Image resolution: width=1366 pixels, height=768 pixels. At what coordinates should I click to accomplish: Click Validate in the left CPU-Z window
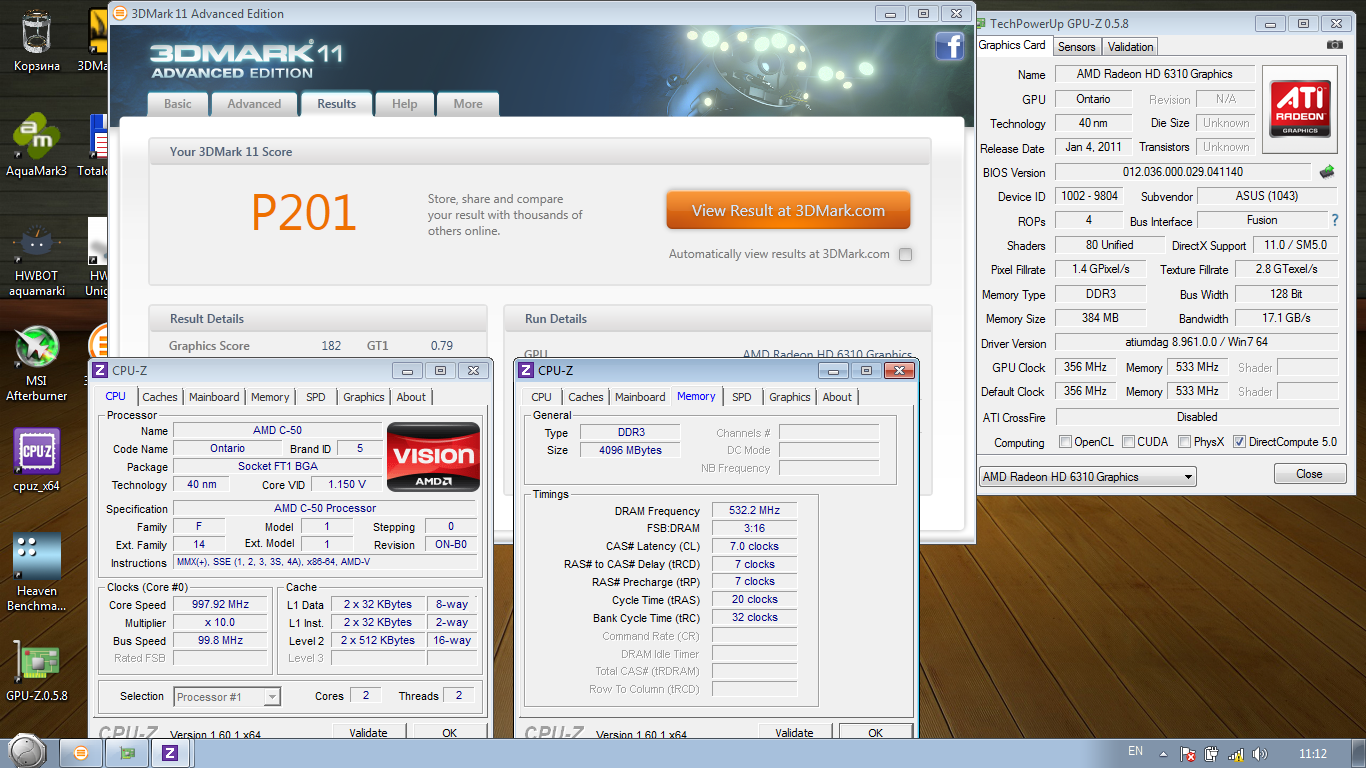tap(368, 733)
